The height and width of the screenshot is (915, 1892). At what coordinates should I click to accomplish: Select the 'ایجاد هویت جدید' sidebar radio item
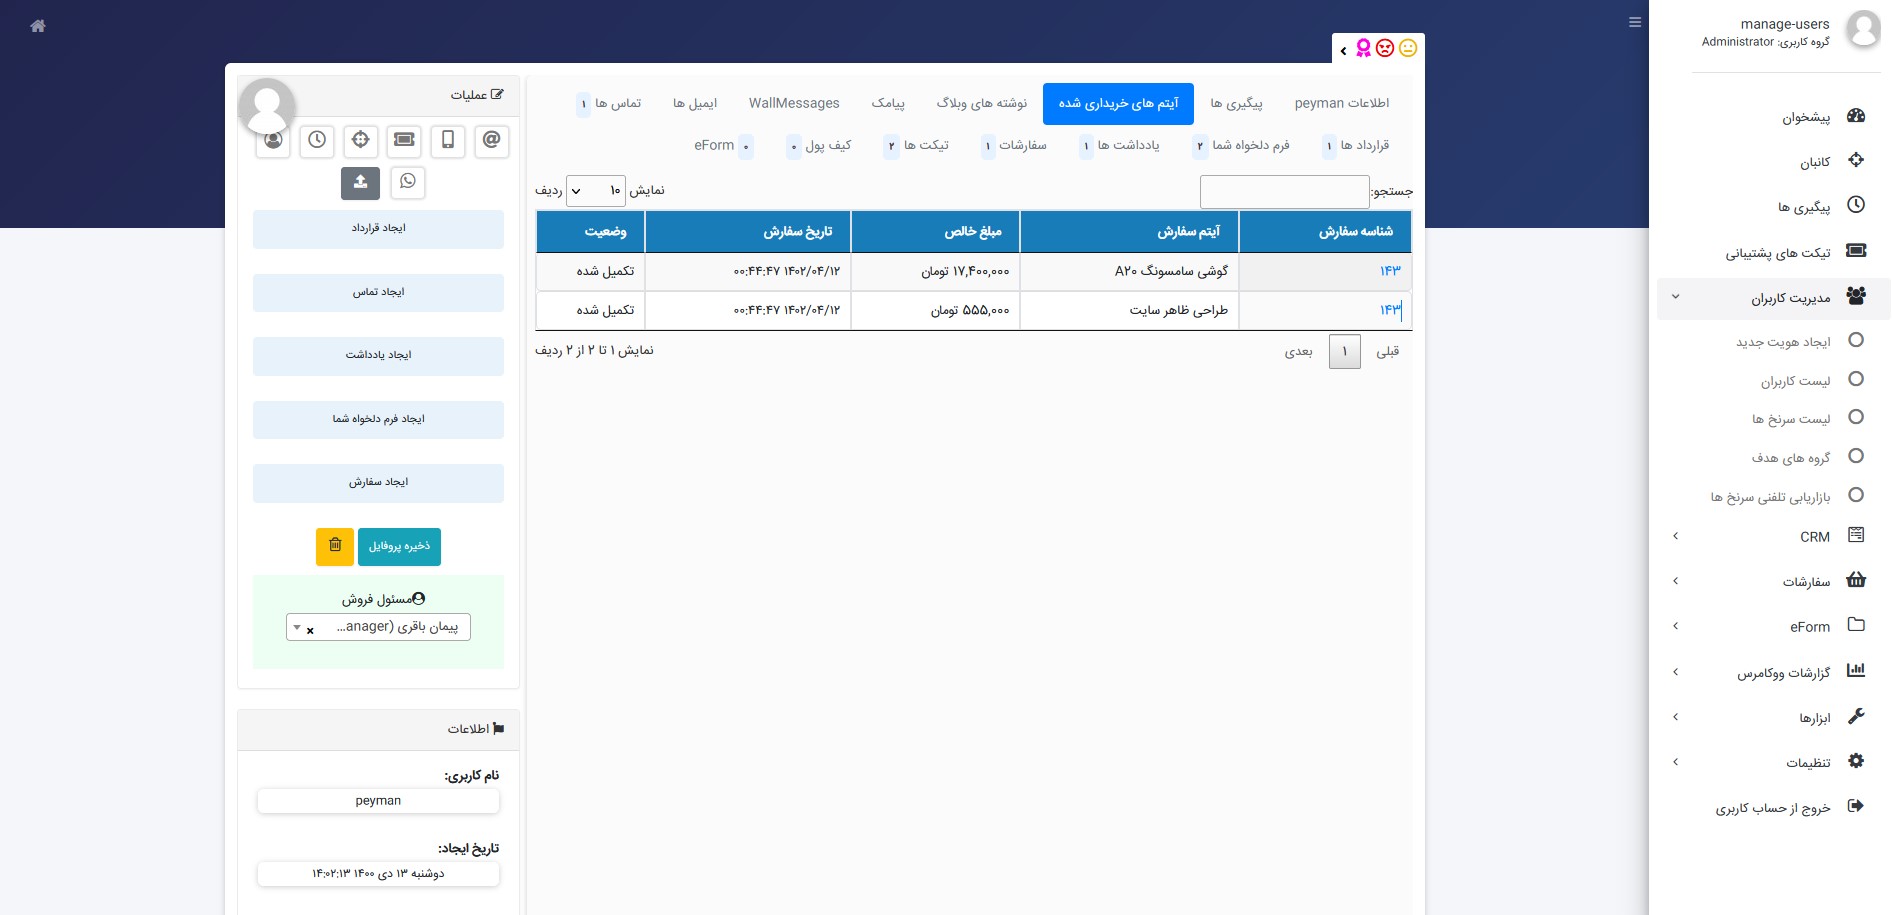click(x=1855, y=341)
